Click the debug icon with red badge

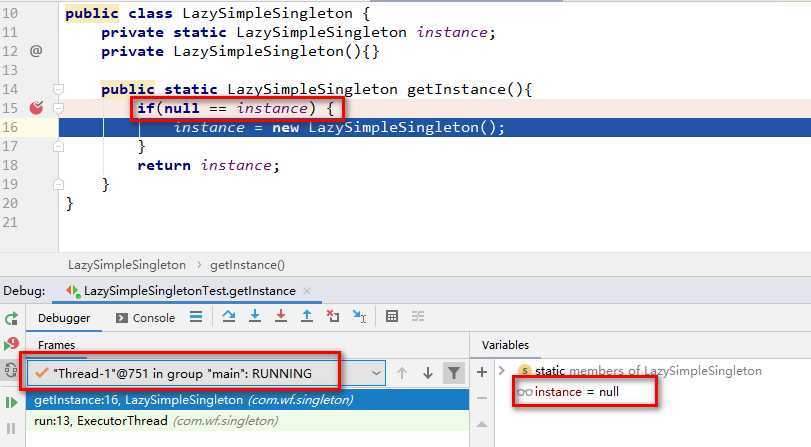click(11, 344)
